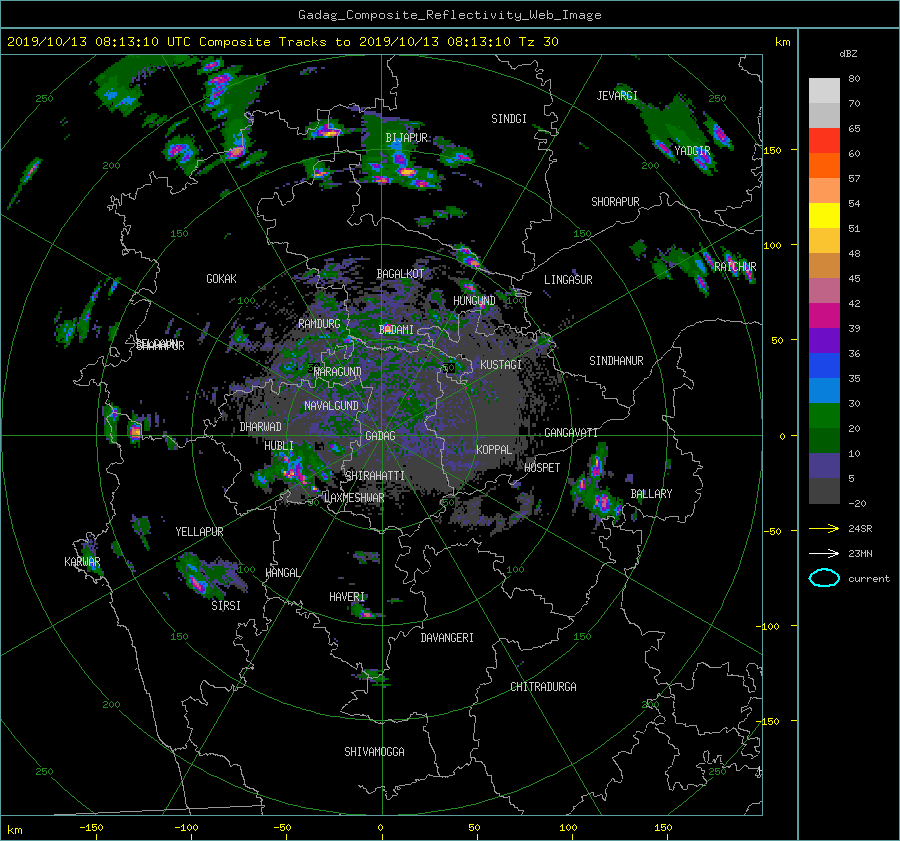
Task: Pick the dark orange 60–57 dBZ swatch
Action: coord(824,165)
